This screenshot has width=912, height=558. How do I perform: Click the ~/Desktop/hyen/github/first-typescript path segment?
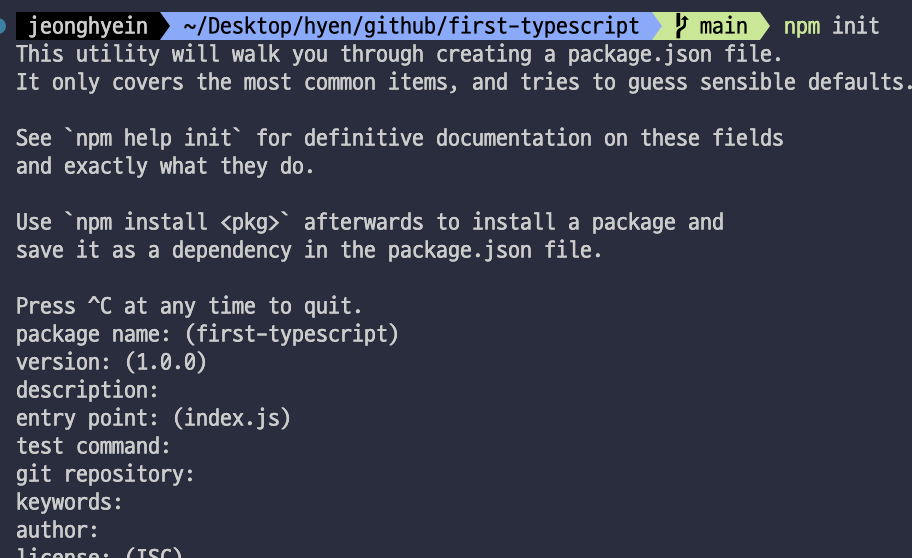[411, 26]
